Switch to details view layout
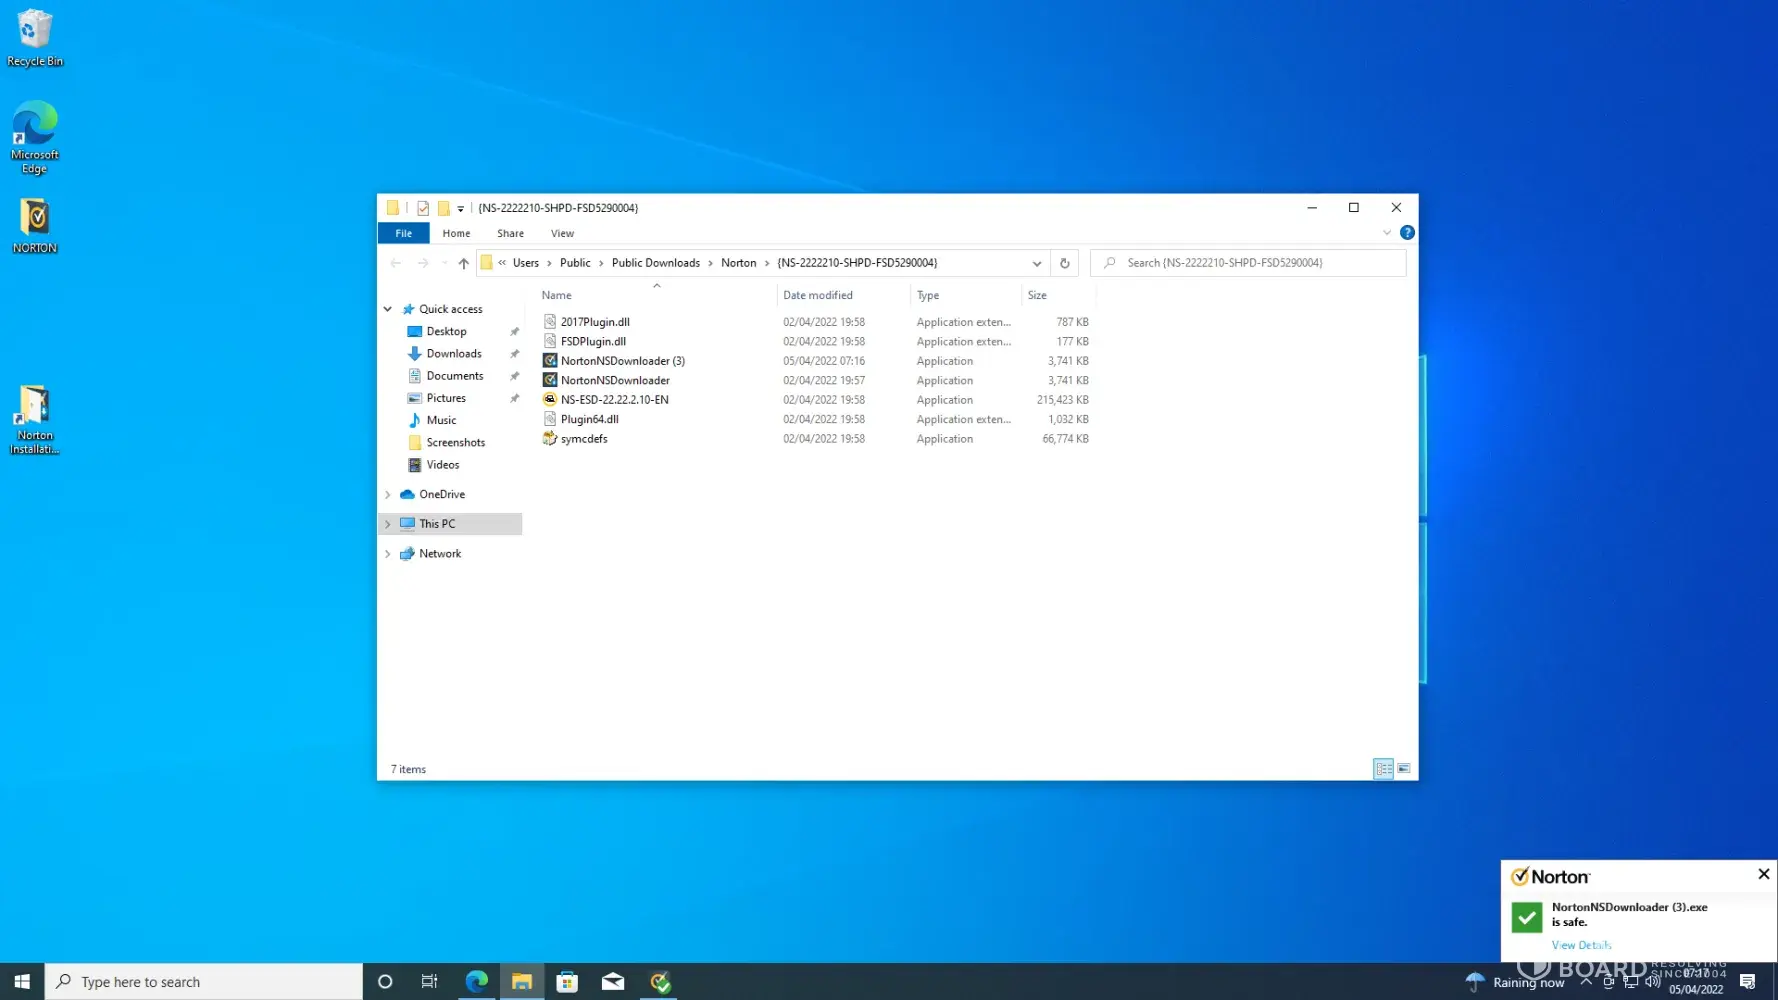This screenshot has height=1000, width=1778. (x=1383, y=769)
